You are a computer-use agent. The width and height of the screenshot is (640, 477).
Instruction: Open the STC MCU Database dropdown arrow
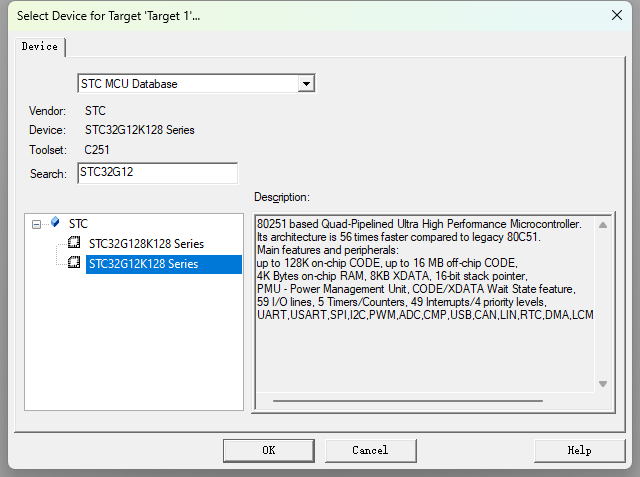(306, 84)
